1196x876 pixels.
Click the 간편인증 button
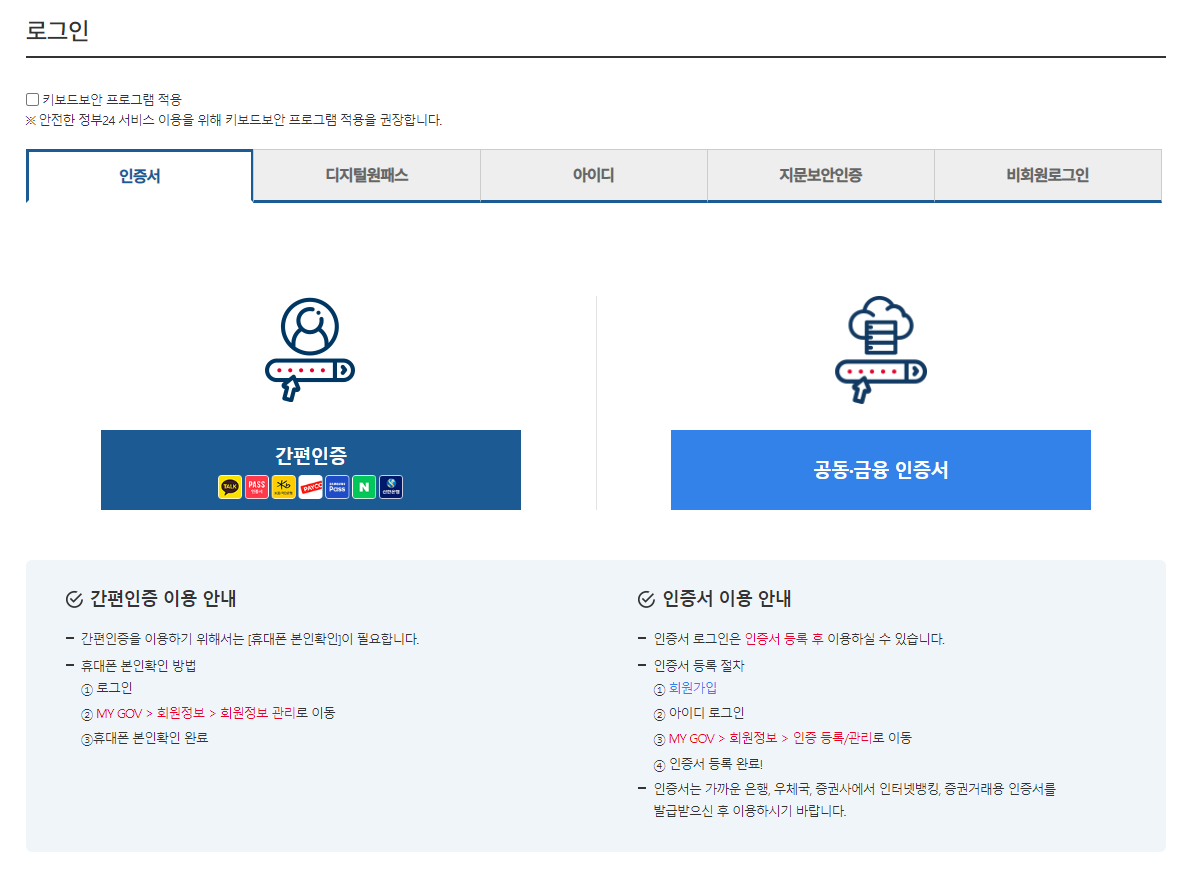coord(310,469)
